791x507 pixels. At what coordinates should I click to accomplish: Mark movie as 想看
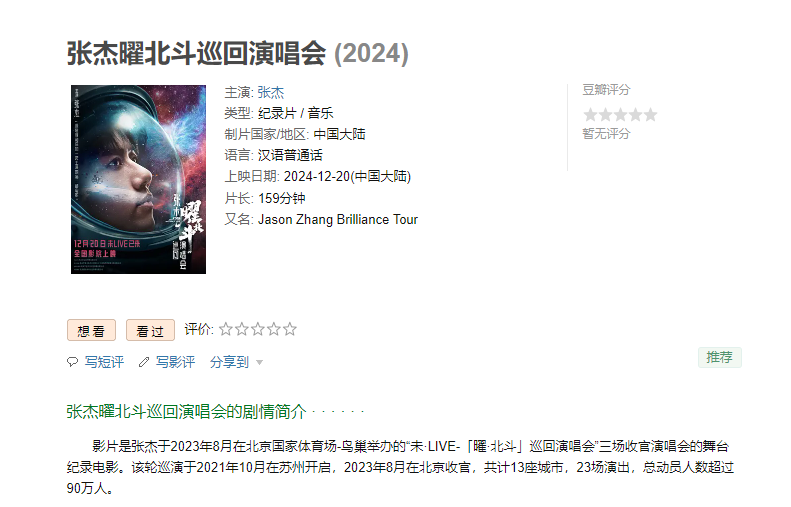[x=91, y=330]
